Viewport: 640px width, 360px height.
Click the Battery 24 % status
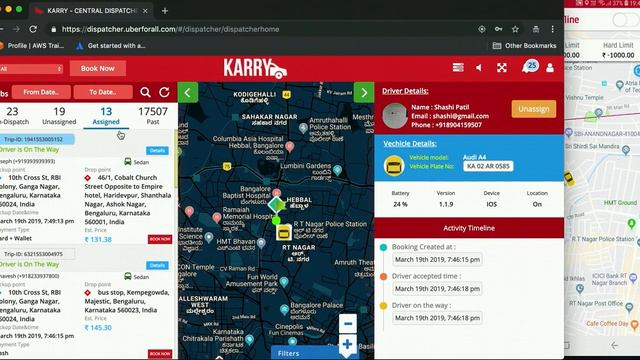coord(400,199)
